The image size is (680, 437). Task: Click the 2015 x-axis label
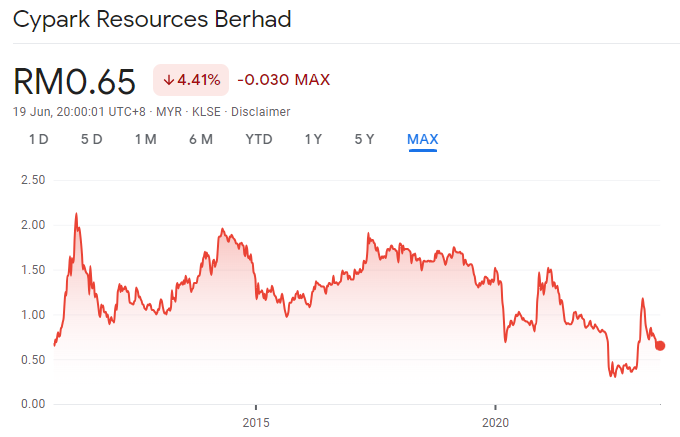(x=256, y=422)
